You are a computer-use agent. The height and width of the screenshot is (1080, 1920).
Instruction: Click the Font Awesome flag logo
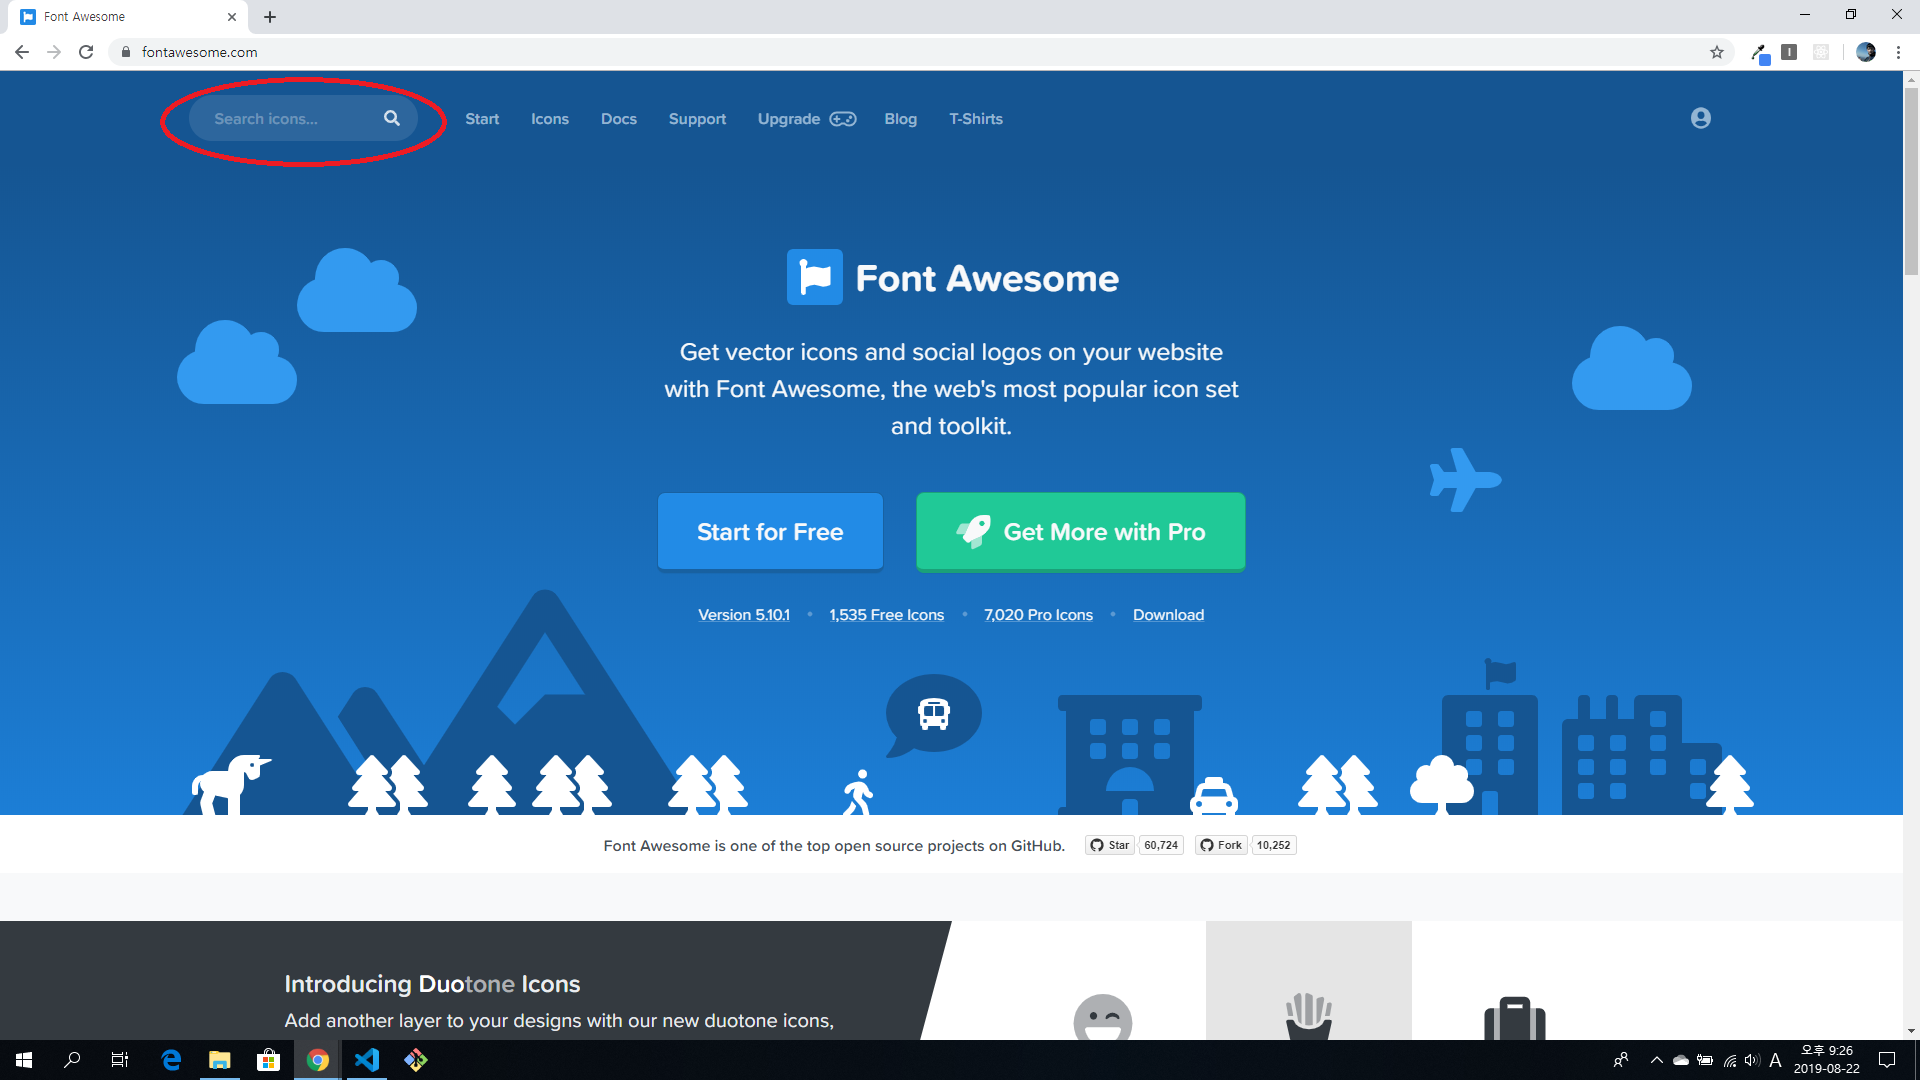pos(814,277)
